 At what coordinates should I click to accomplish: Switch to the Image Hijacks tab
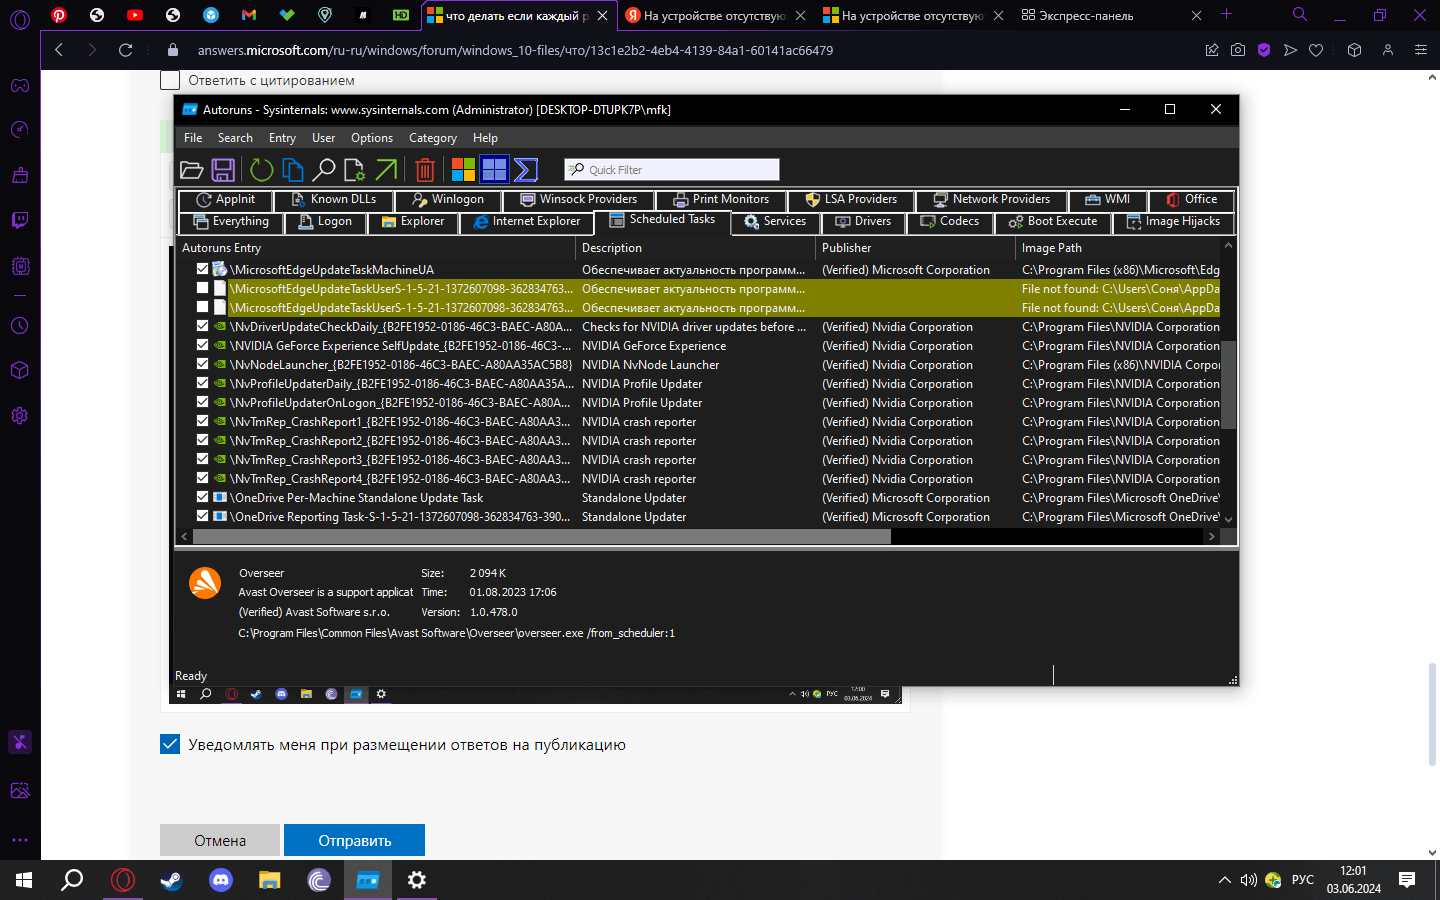click(x=1173, y=222)
